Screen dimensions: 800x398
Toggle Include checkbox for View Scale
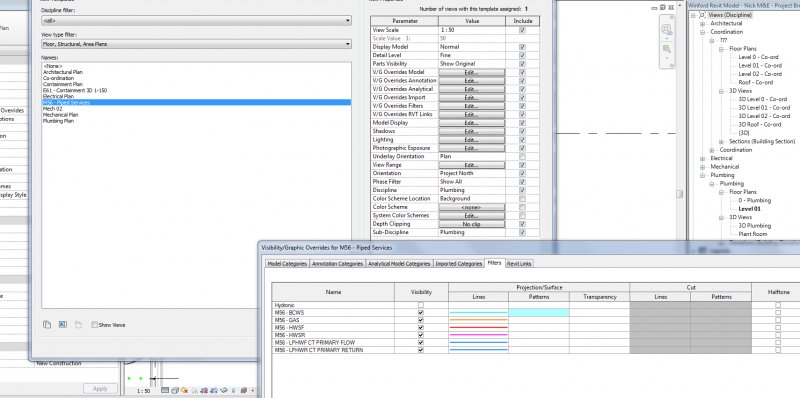click(522, 30)
